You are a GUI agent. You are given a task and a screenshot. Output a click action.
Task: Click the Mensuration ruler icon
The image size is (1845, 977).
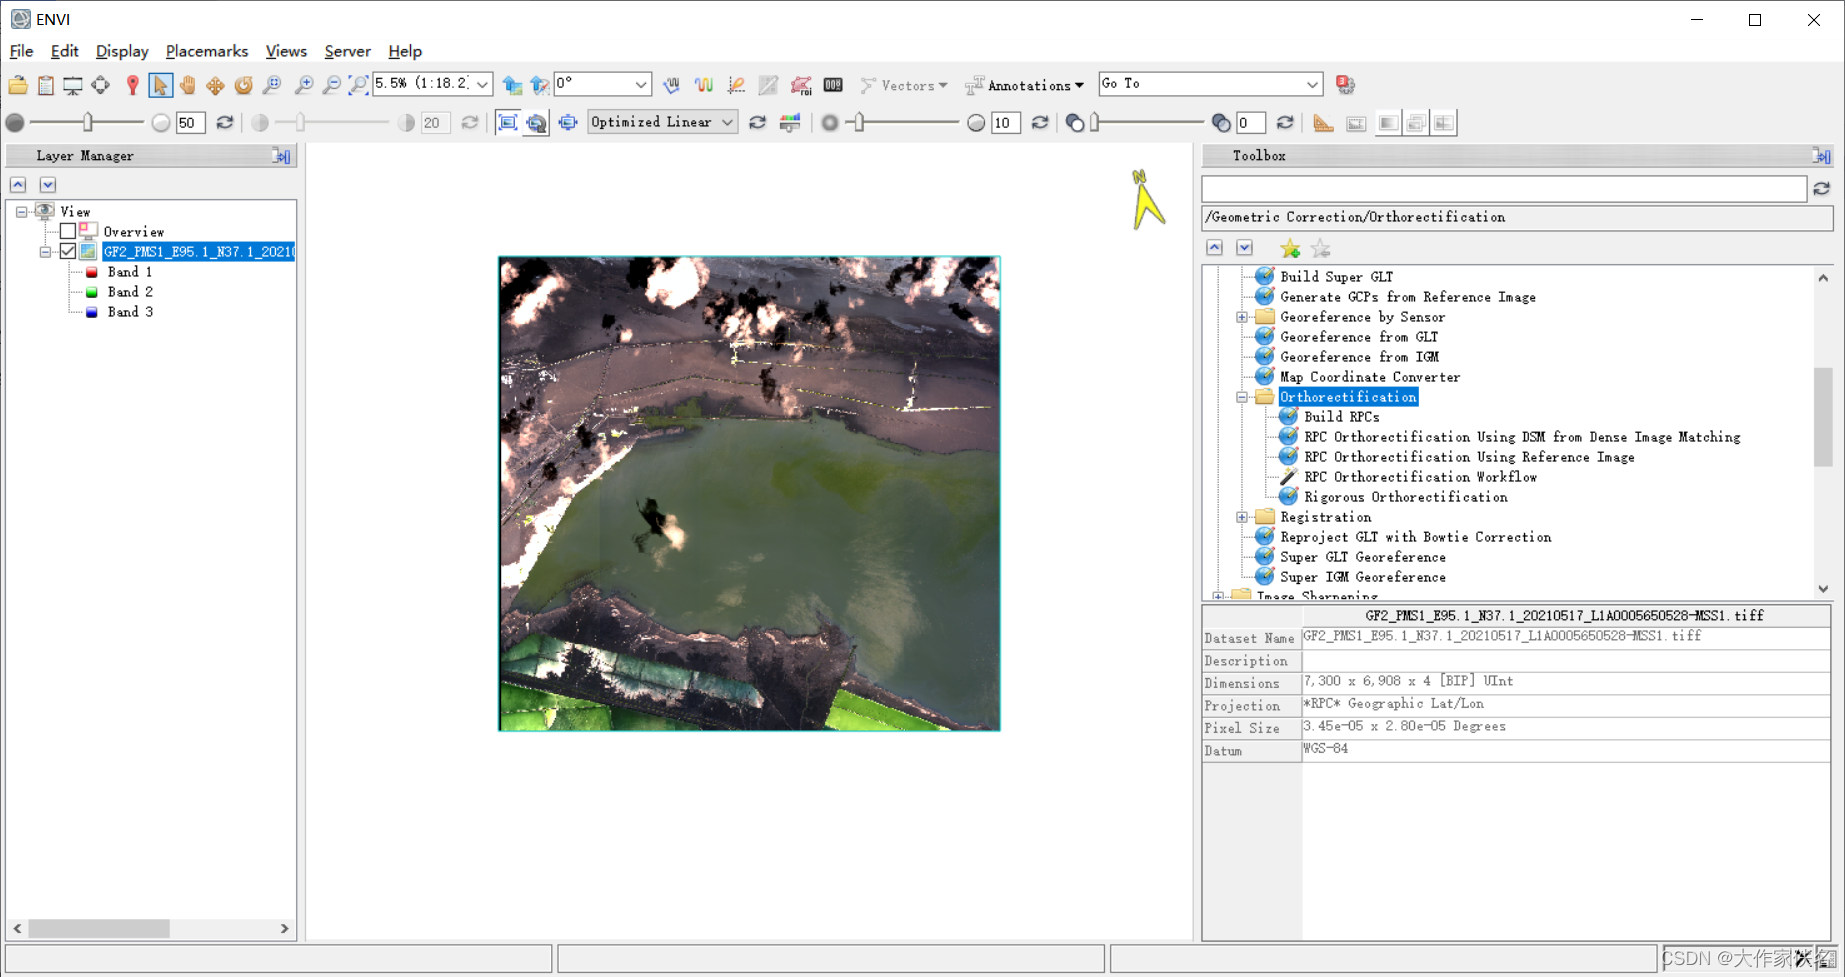tap(1323, 122)
